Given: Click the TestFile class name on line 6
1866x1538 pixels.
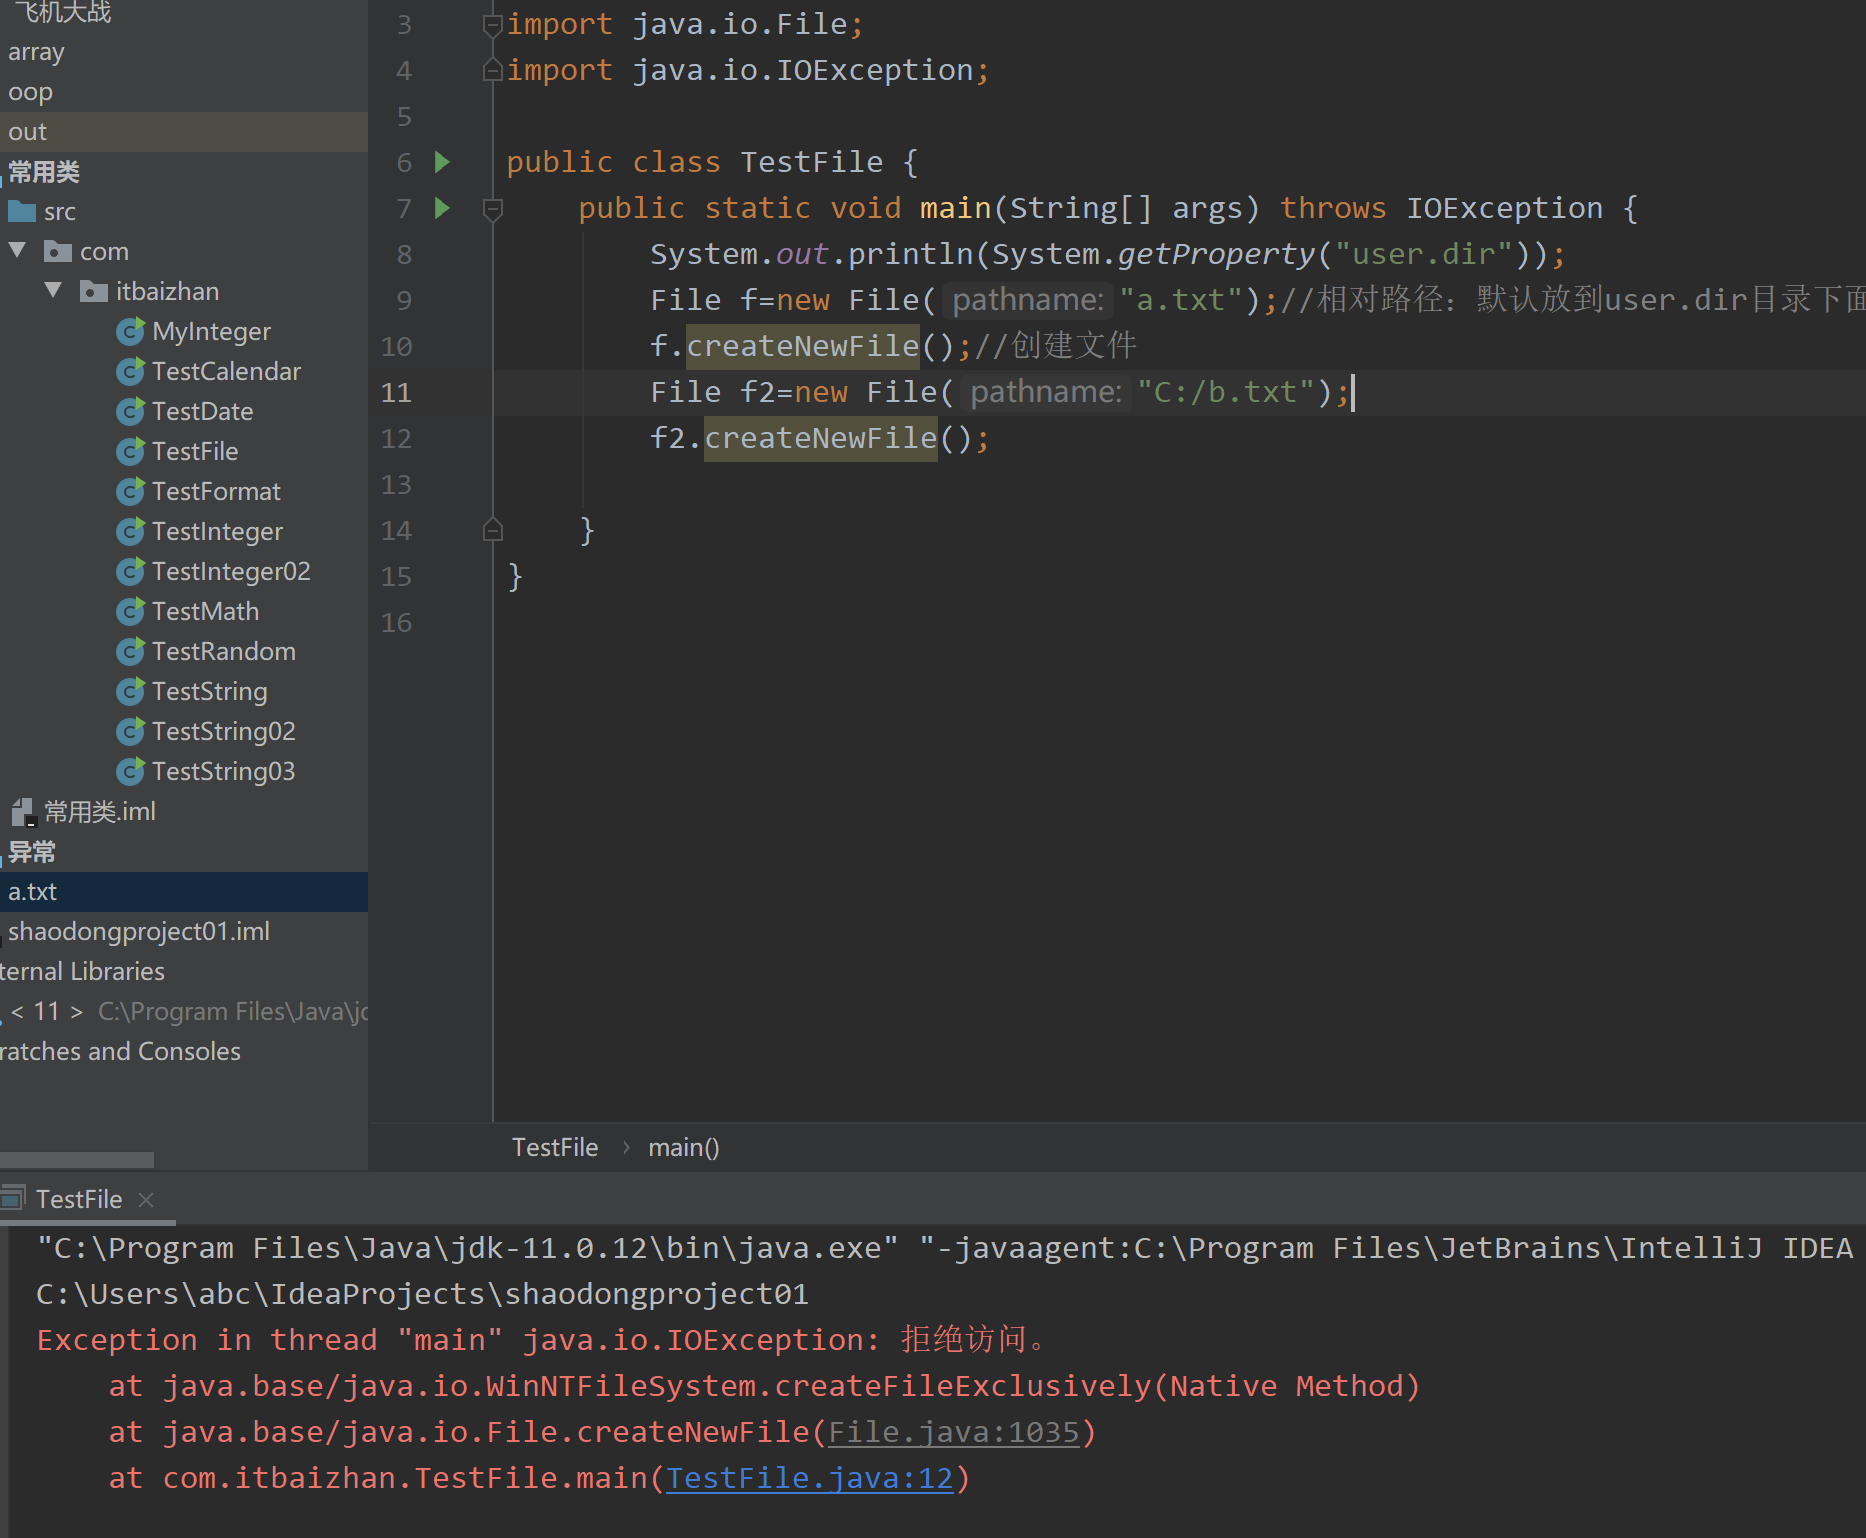Looking at the screenshot, I should (x=812, y=162).
